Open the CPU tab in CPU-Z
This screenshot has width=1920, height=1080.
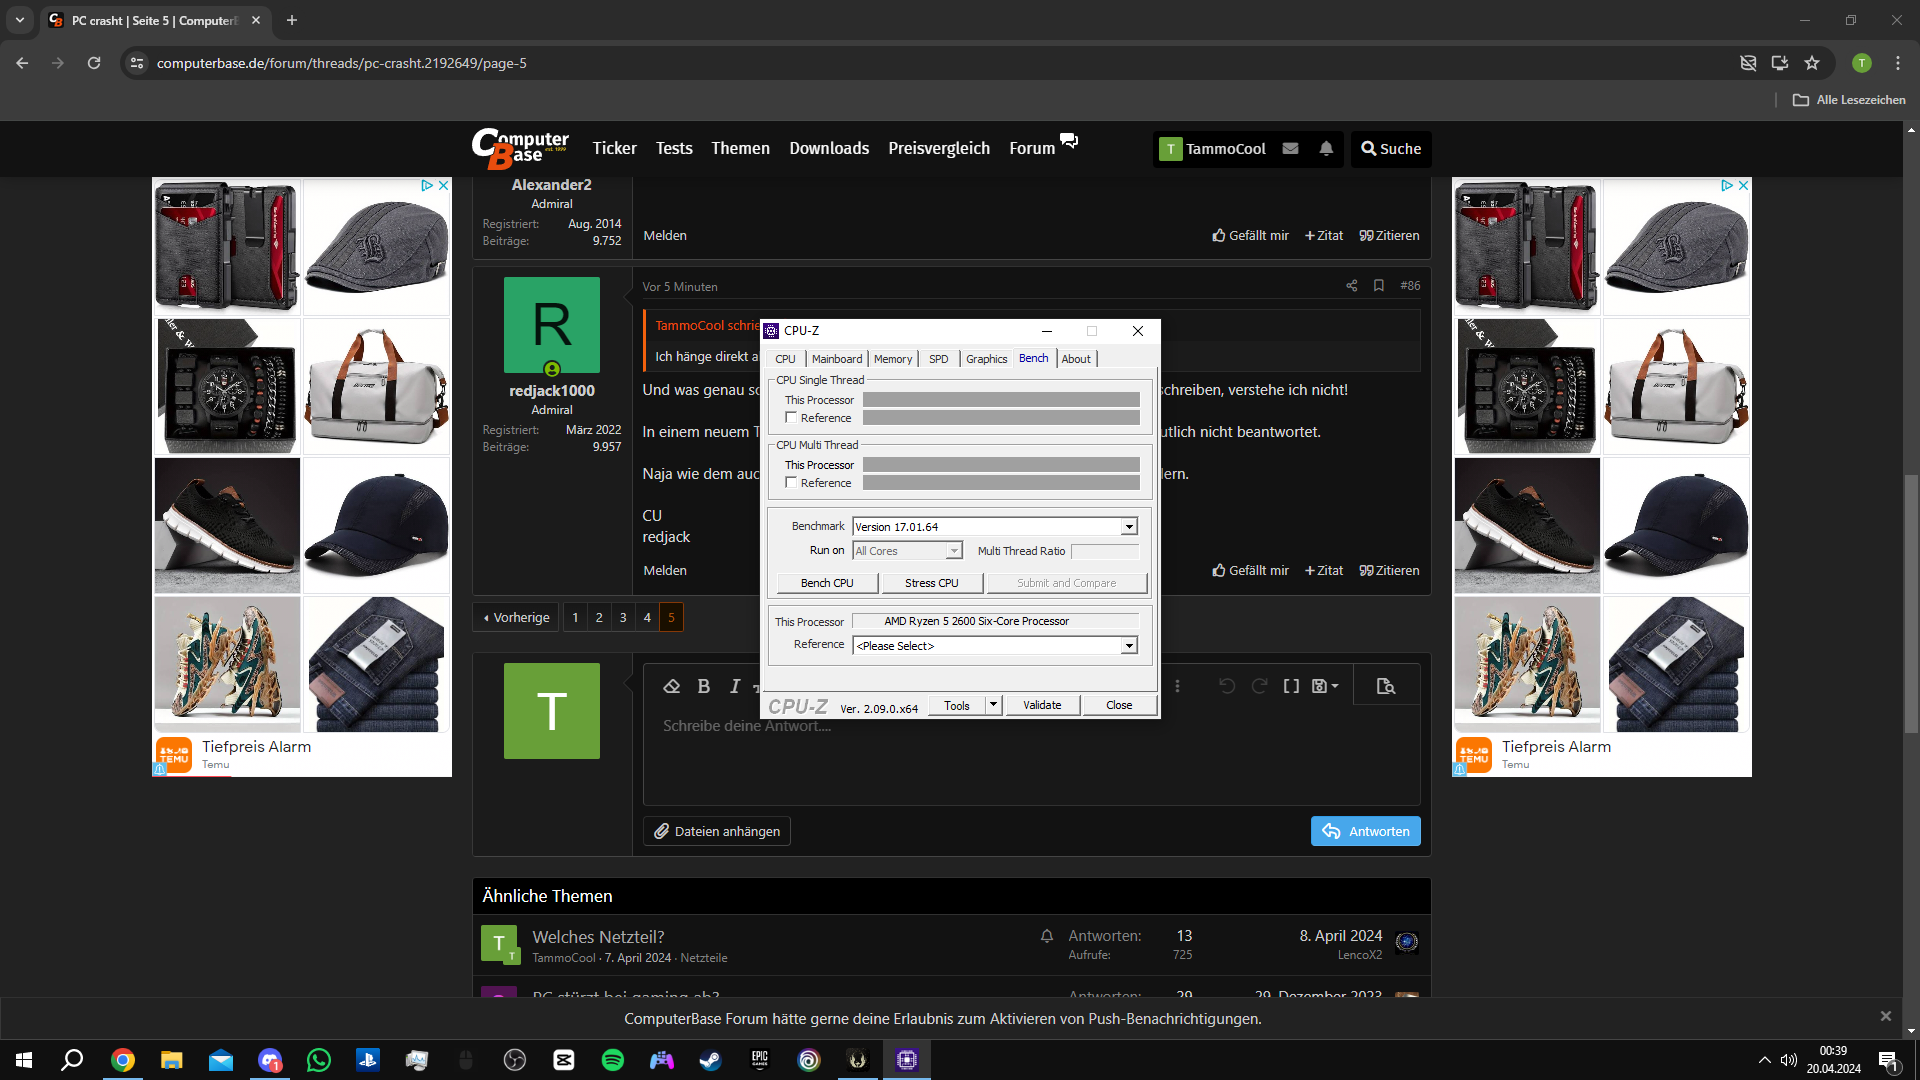point(785,359)
